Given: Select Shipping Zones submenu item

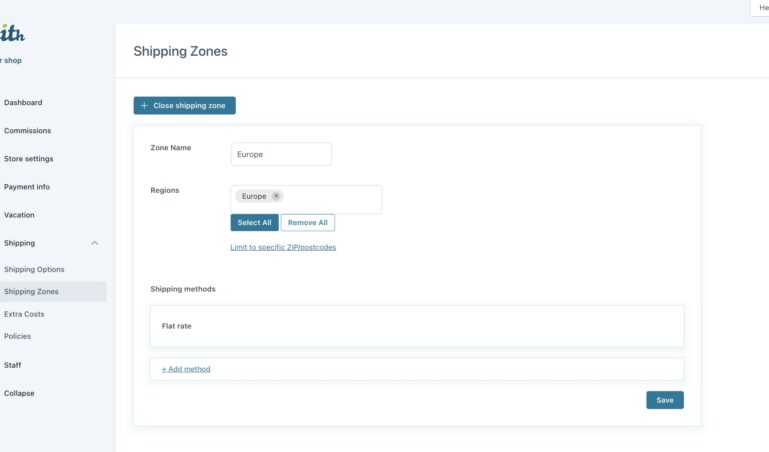Looking at the screenshot, I should tap(31, 292).
